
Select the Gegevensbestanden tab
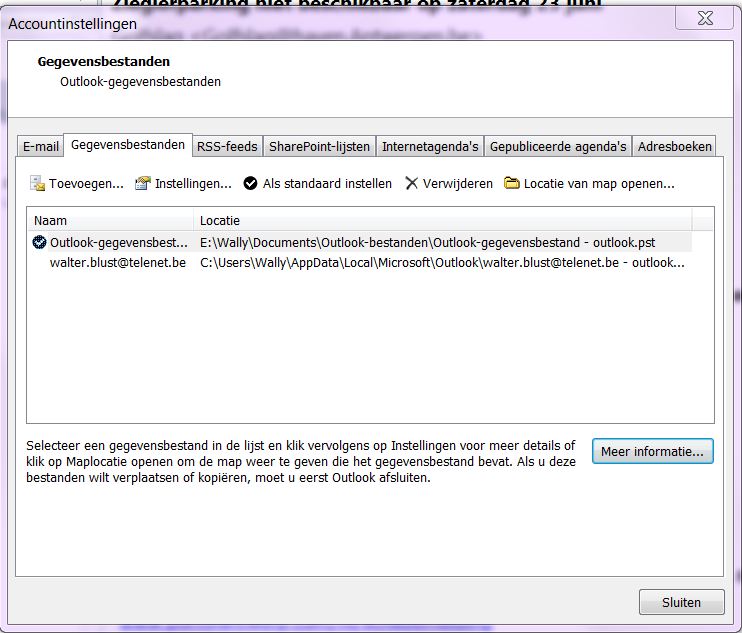tap(128, 145)
